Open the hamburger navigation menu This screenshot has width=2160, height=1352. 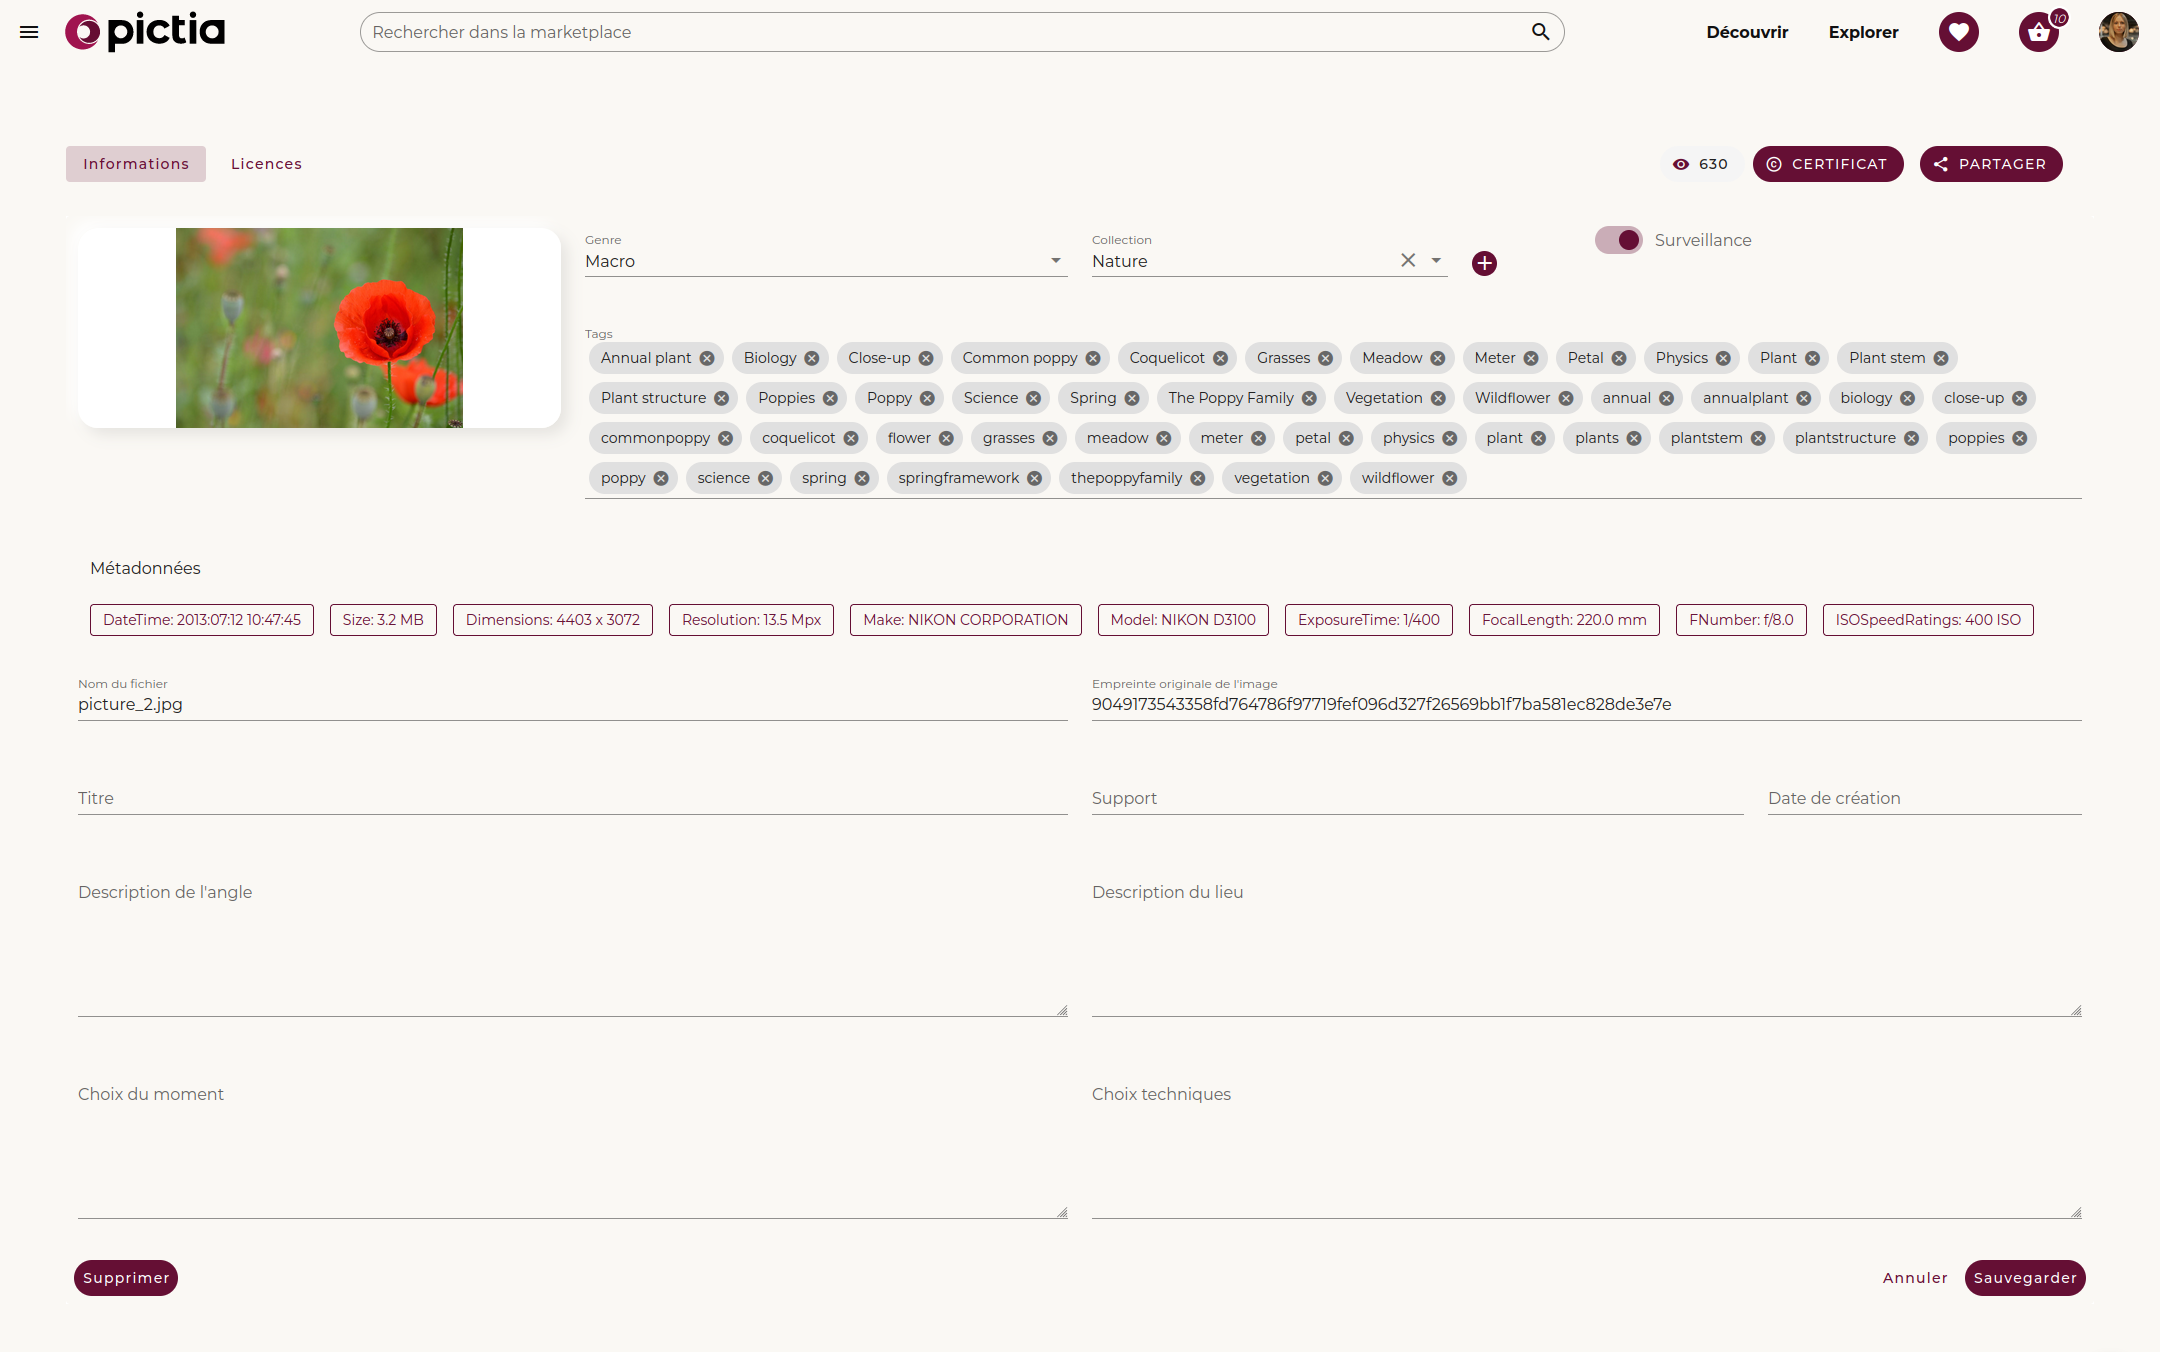click(x=29, y=32)
